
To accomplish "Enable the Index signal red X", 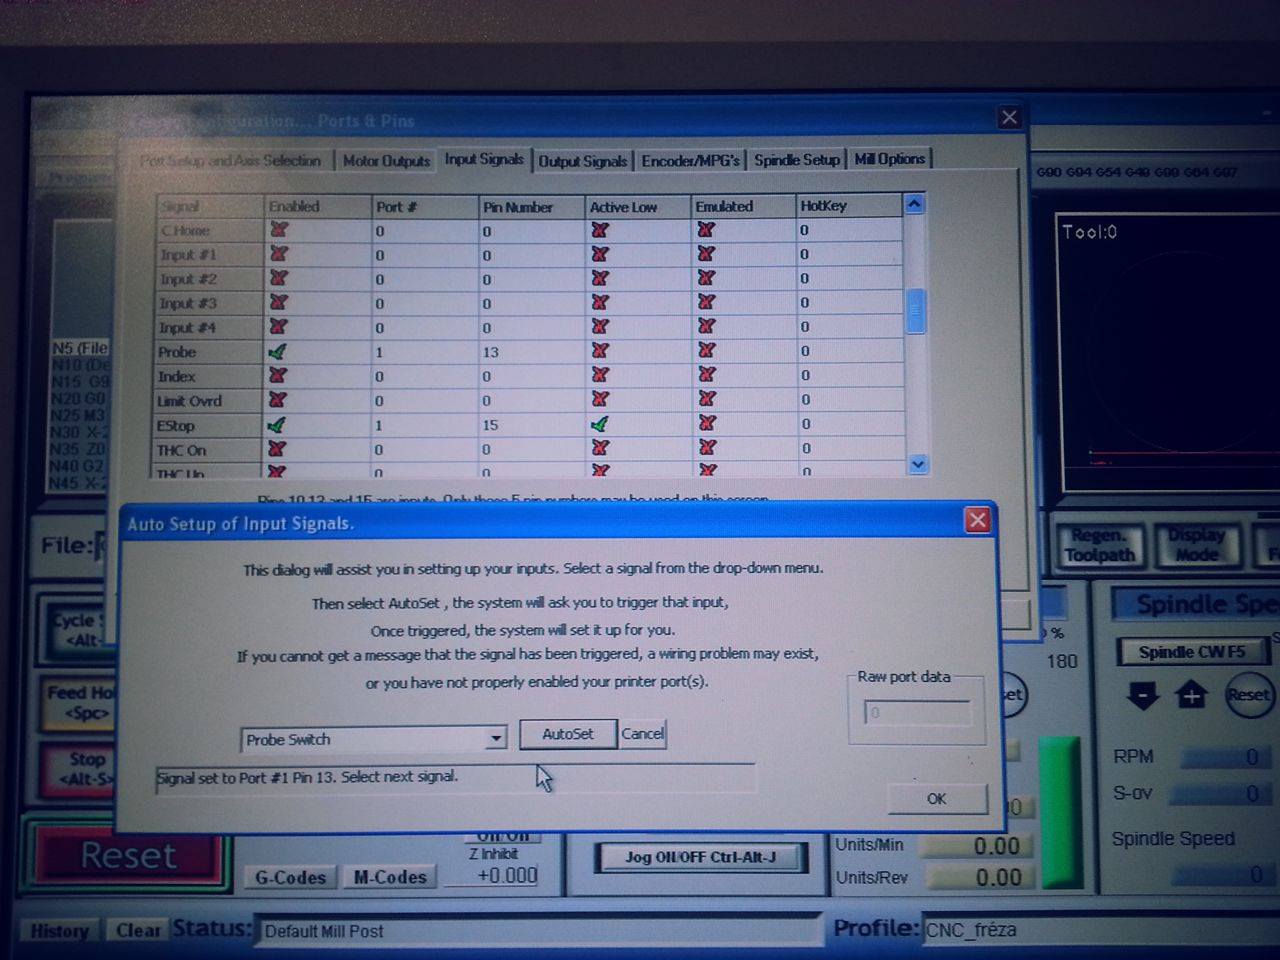I will point(278,376).
